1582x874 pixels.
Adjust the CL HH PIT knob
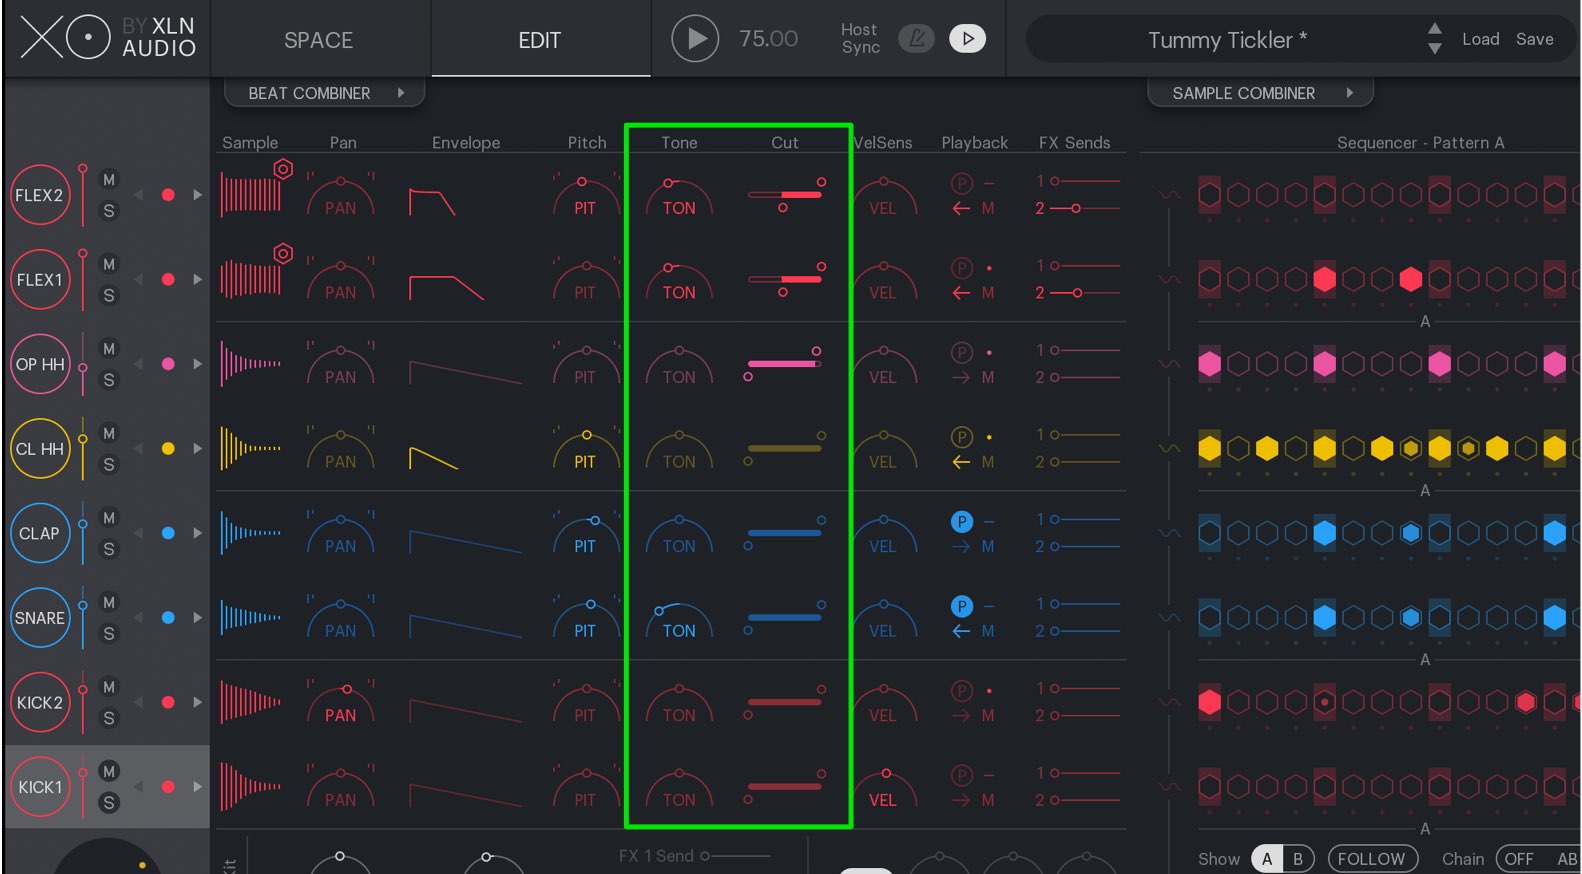(x=585, y=449)
